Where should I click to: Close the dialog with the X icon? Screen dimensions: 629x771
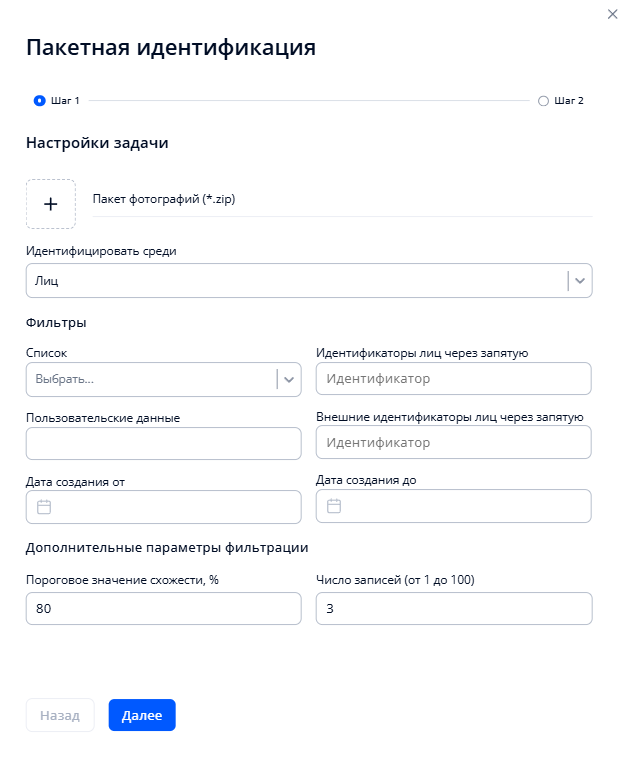pyautogui.click(x=612, y=14)
